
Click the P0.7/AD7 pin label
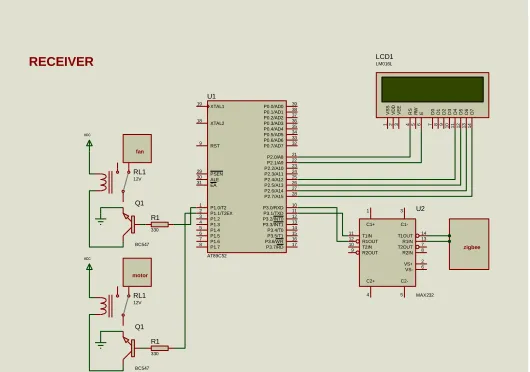click(x=273, y=146)
